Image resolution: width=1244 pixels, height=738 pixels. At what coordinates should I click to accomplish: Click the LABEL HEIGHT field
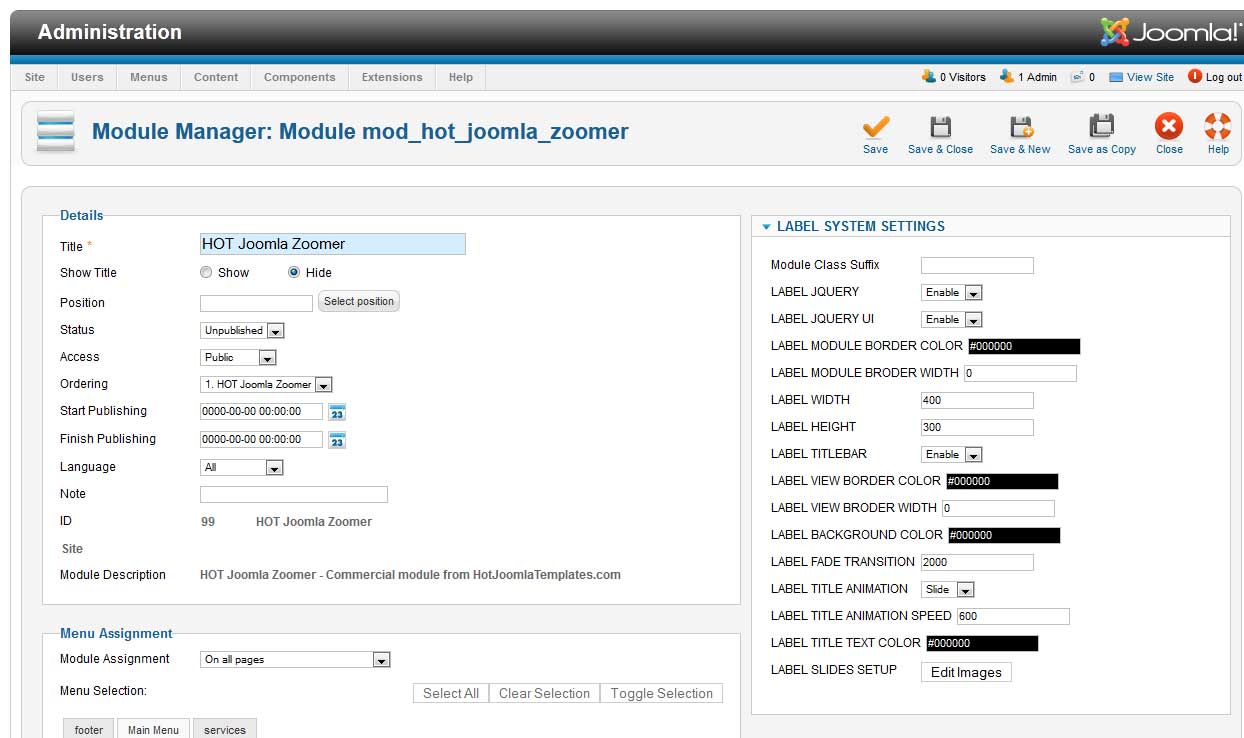click(977, 427)
